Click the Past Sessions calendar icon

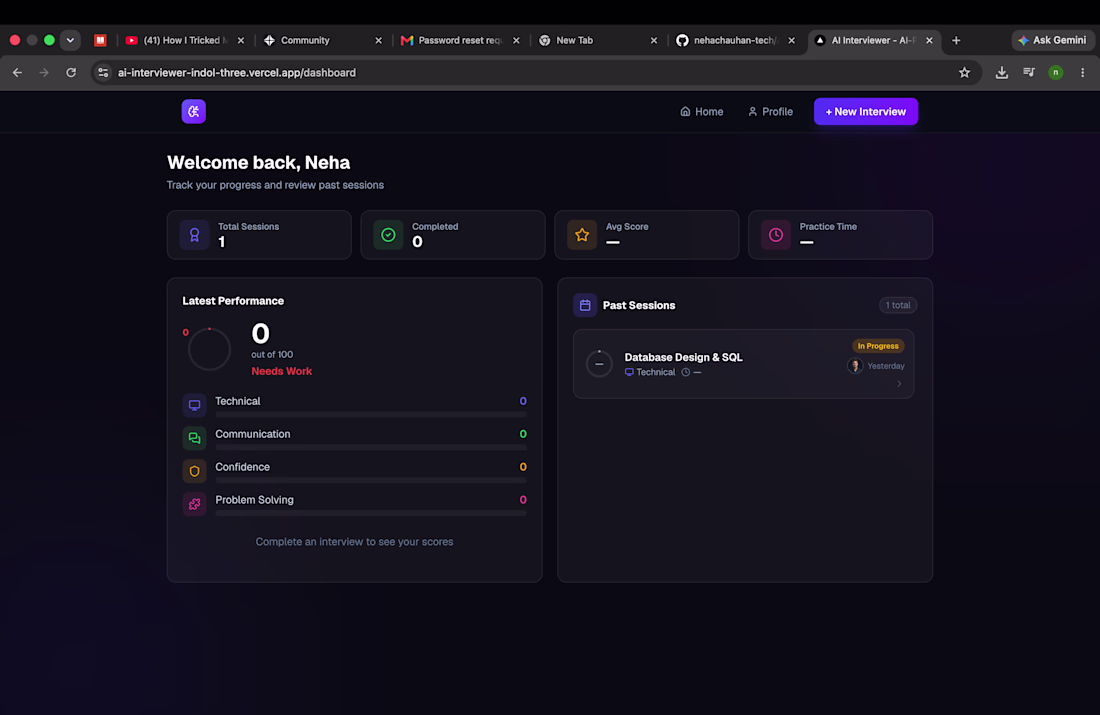(x=585, y=305)
